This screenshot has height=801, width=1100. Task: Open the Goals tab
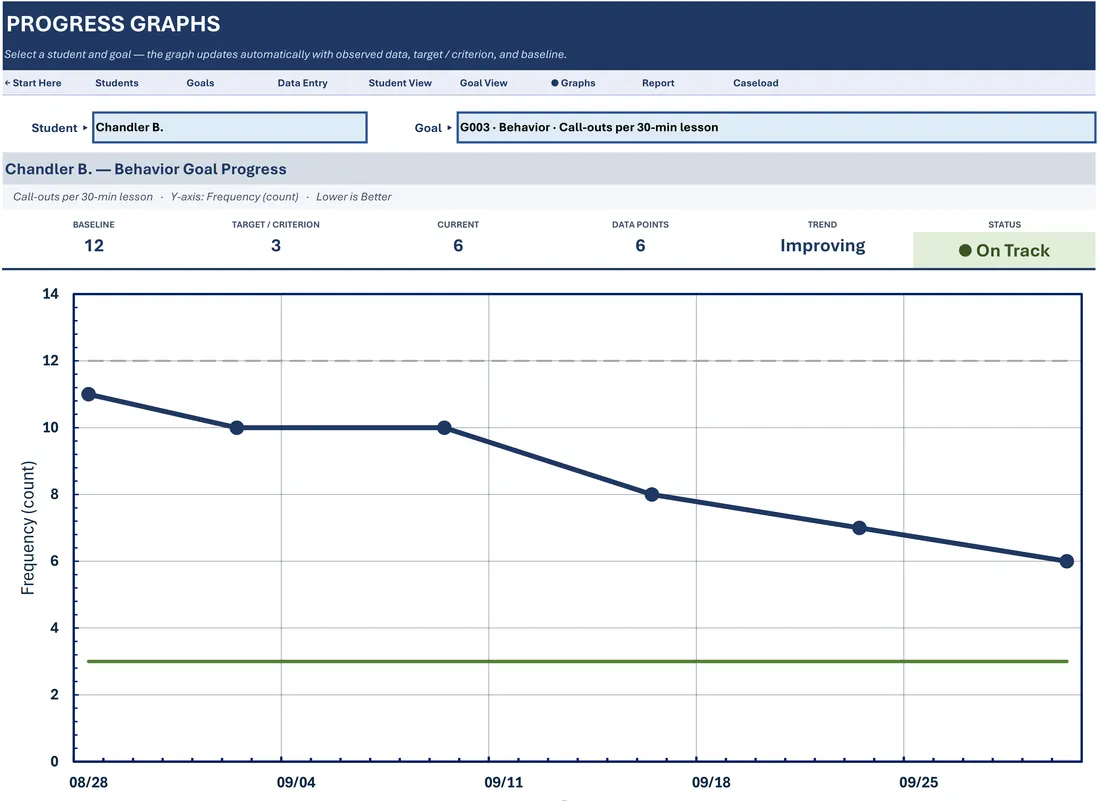coord(200,83)
